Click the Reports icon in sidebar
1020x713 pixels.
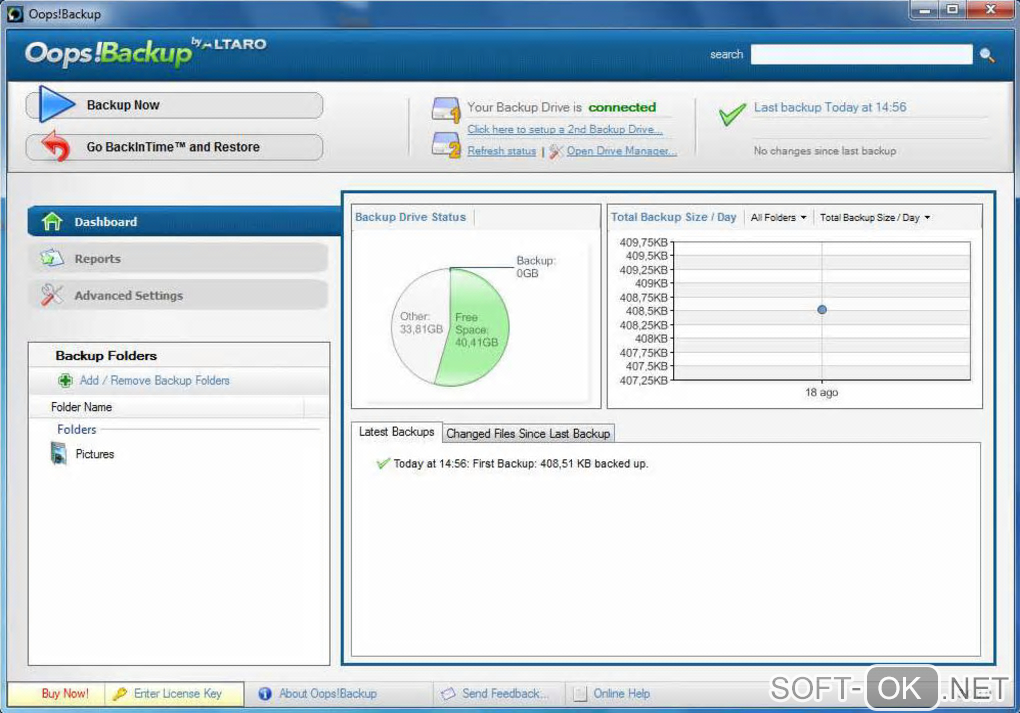coord(52,258)
